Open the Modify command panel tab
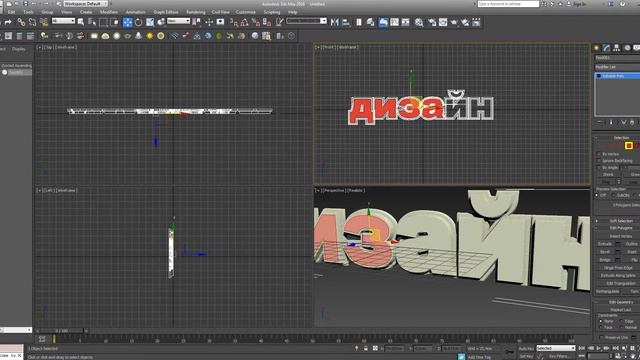640x360 pixels. tap(607, 48)
